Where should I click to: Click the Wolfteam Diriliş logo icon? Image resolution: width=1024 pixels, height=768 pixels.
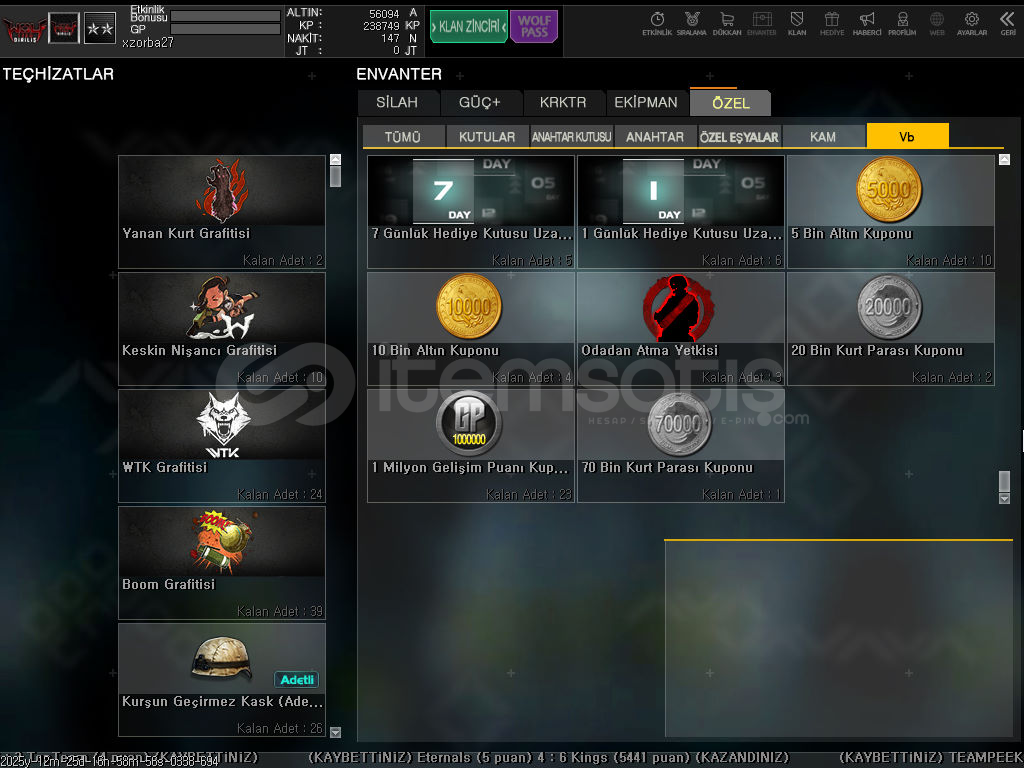pyautogui.click(x=24, y=29)
